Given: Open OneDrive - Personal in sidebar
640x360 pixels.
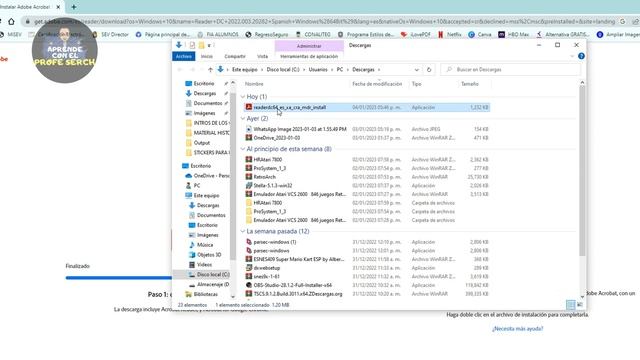Looking at the screenshot, I should (207, 176).
